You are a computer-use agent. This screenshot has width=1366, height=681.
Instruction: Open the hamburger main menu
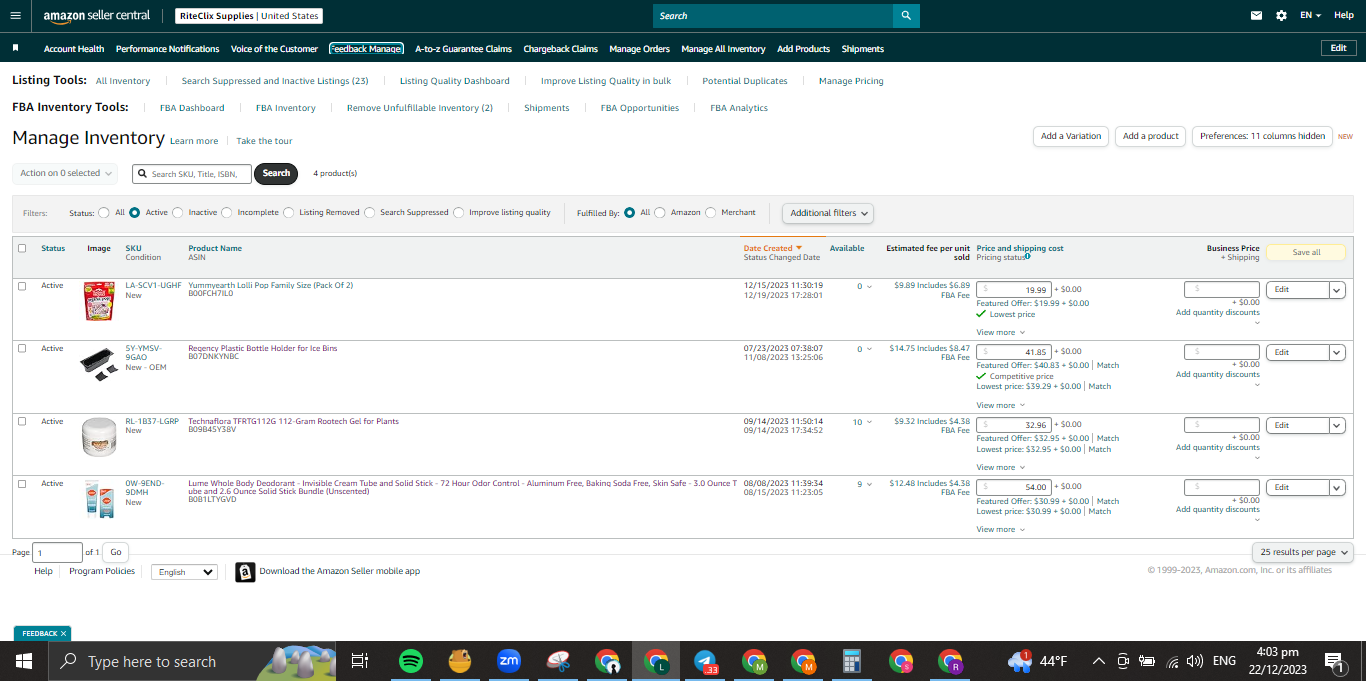(x=14, y=16)
